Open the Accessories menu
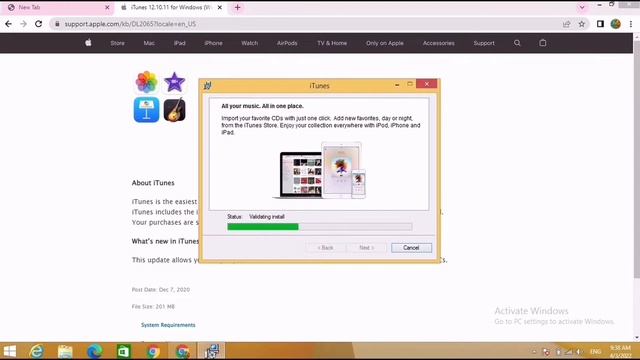The image size is (640, 360). (x=438, y=43)
